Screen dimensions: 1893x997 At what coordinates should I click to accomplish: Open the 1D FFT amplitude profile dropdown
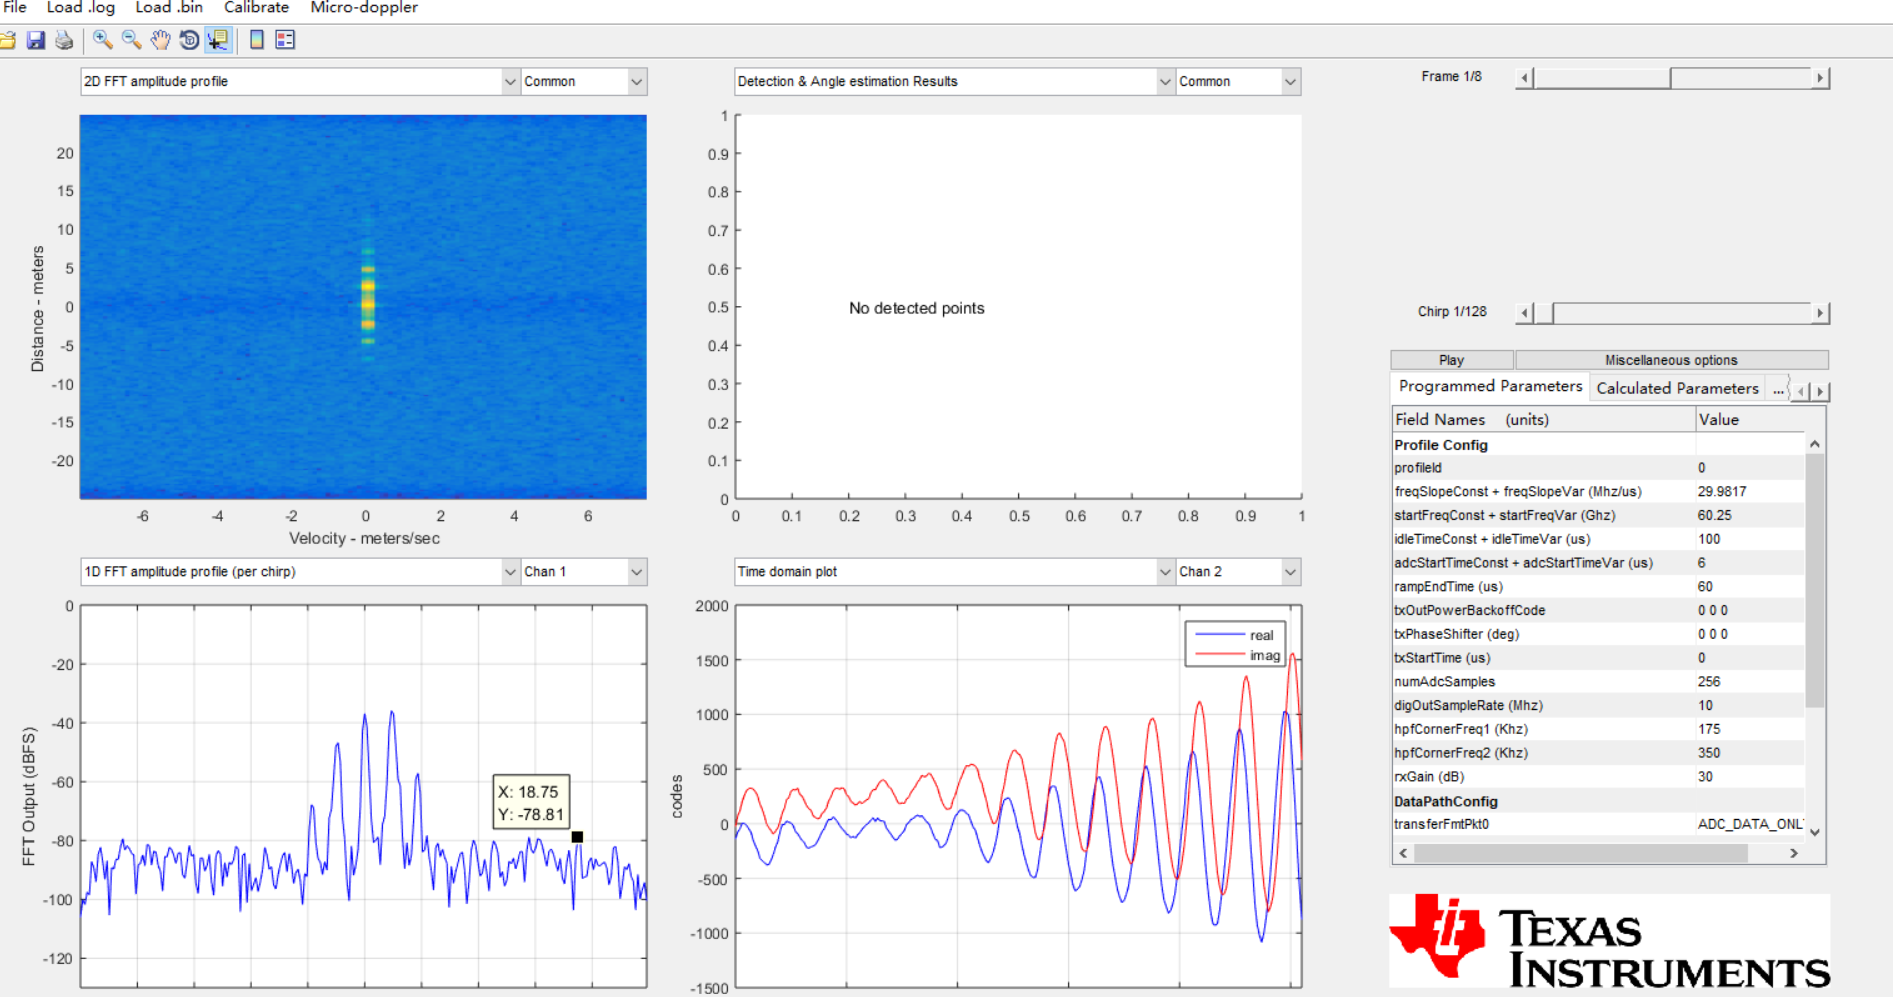pos(300,571)
